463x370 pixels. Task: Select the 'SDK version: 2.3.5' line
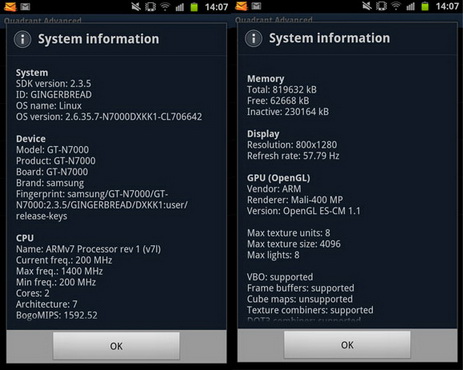coord(53,84)
